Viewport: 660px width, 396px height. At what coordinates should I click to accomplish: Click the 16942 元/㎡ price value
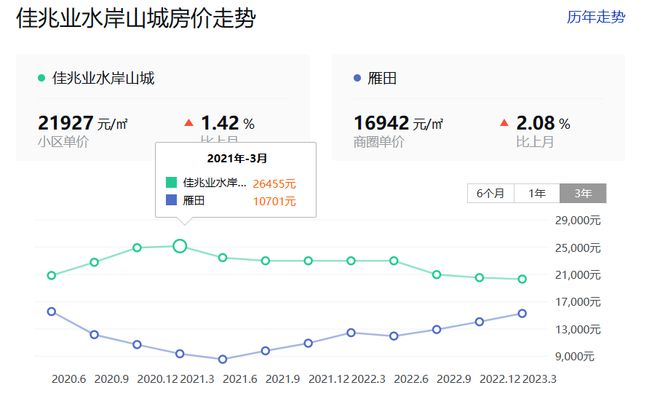[398, 123]
